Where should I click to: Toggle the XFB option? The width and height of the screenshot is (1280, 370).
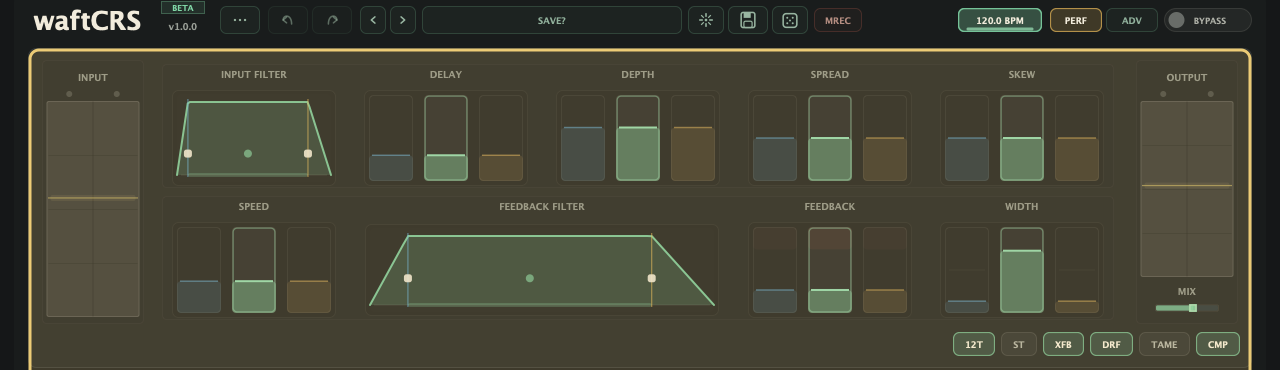pos(1064,344)
